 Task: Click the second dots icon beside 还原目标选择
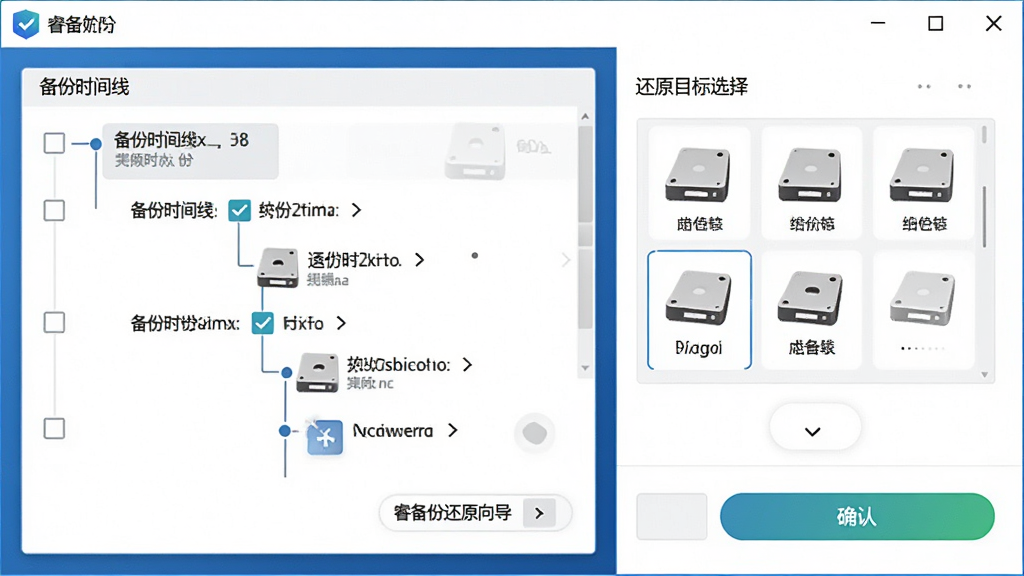pyautogui.click(x=965, y=86)
